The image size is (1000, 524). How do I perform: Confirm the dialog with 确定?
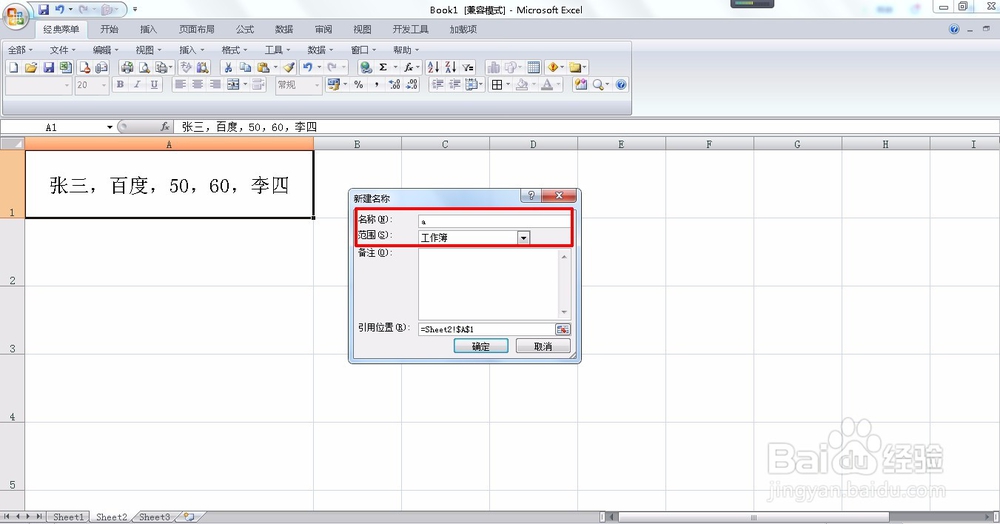click(481, 346)
